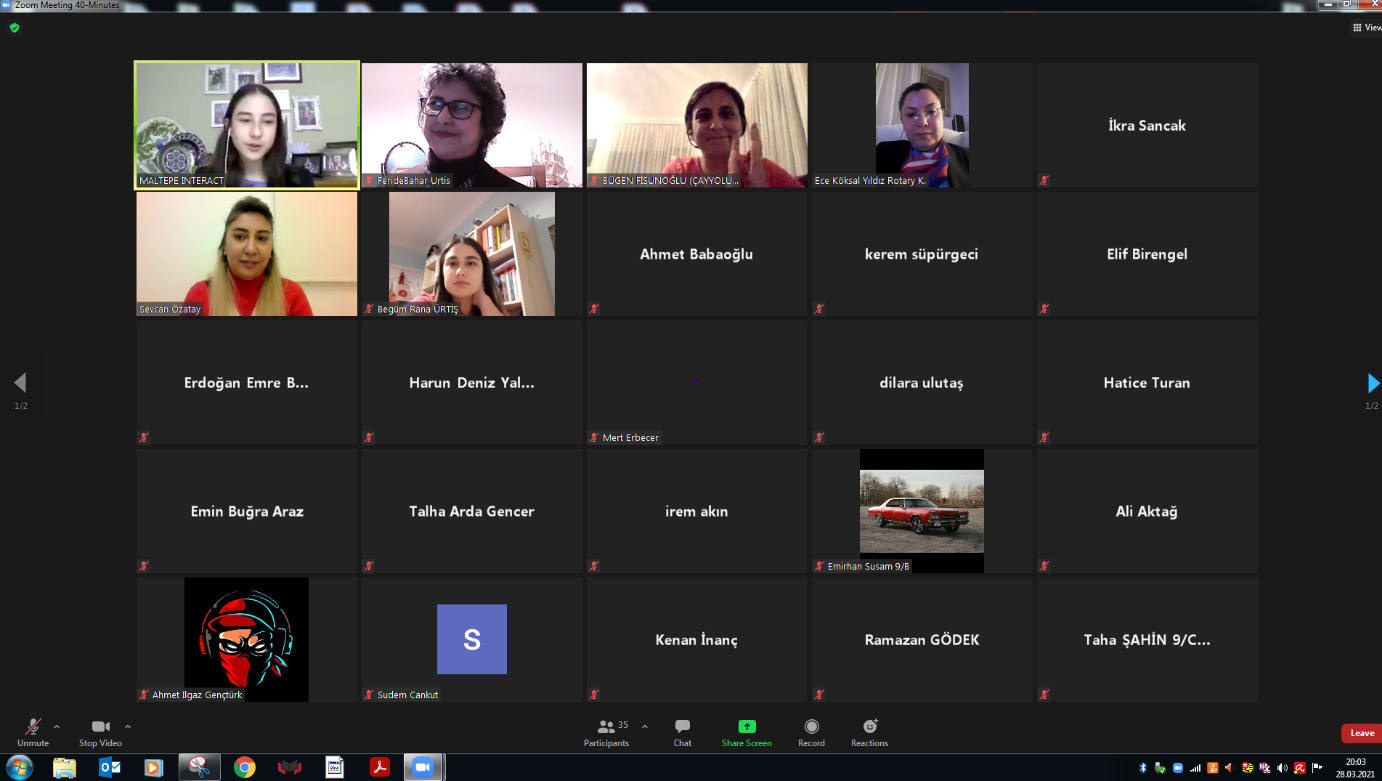Click Hatice Turan participant name
The height and width of the screenshot is (781, 1382).
coord(1147,383)
